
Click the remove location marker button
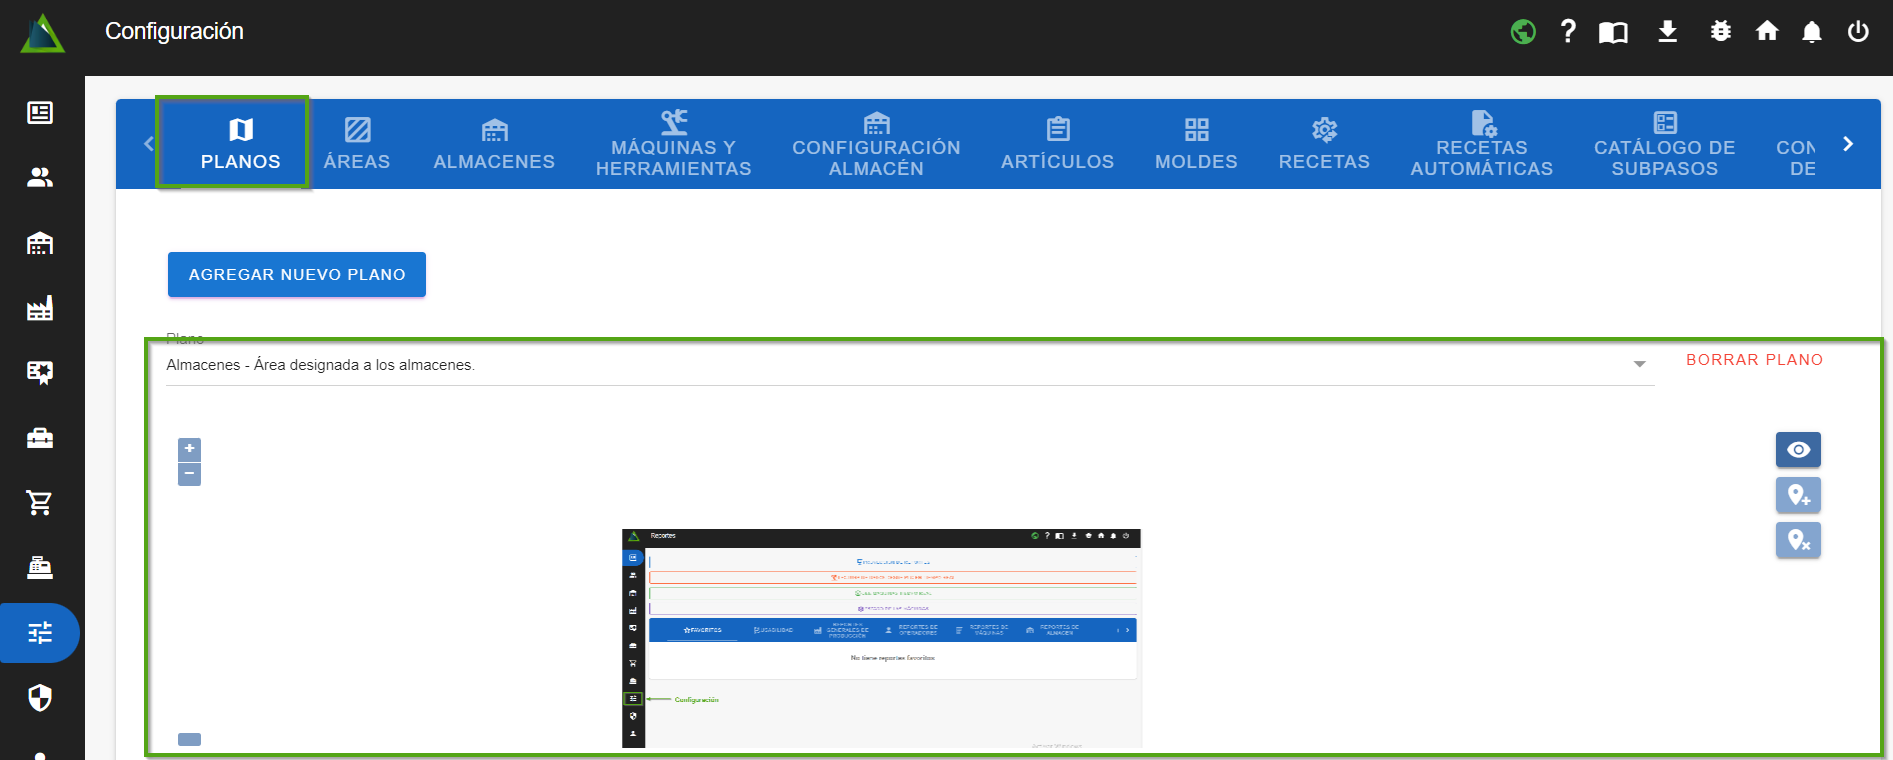(1798, 540)
